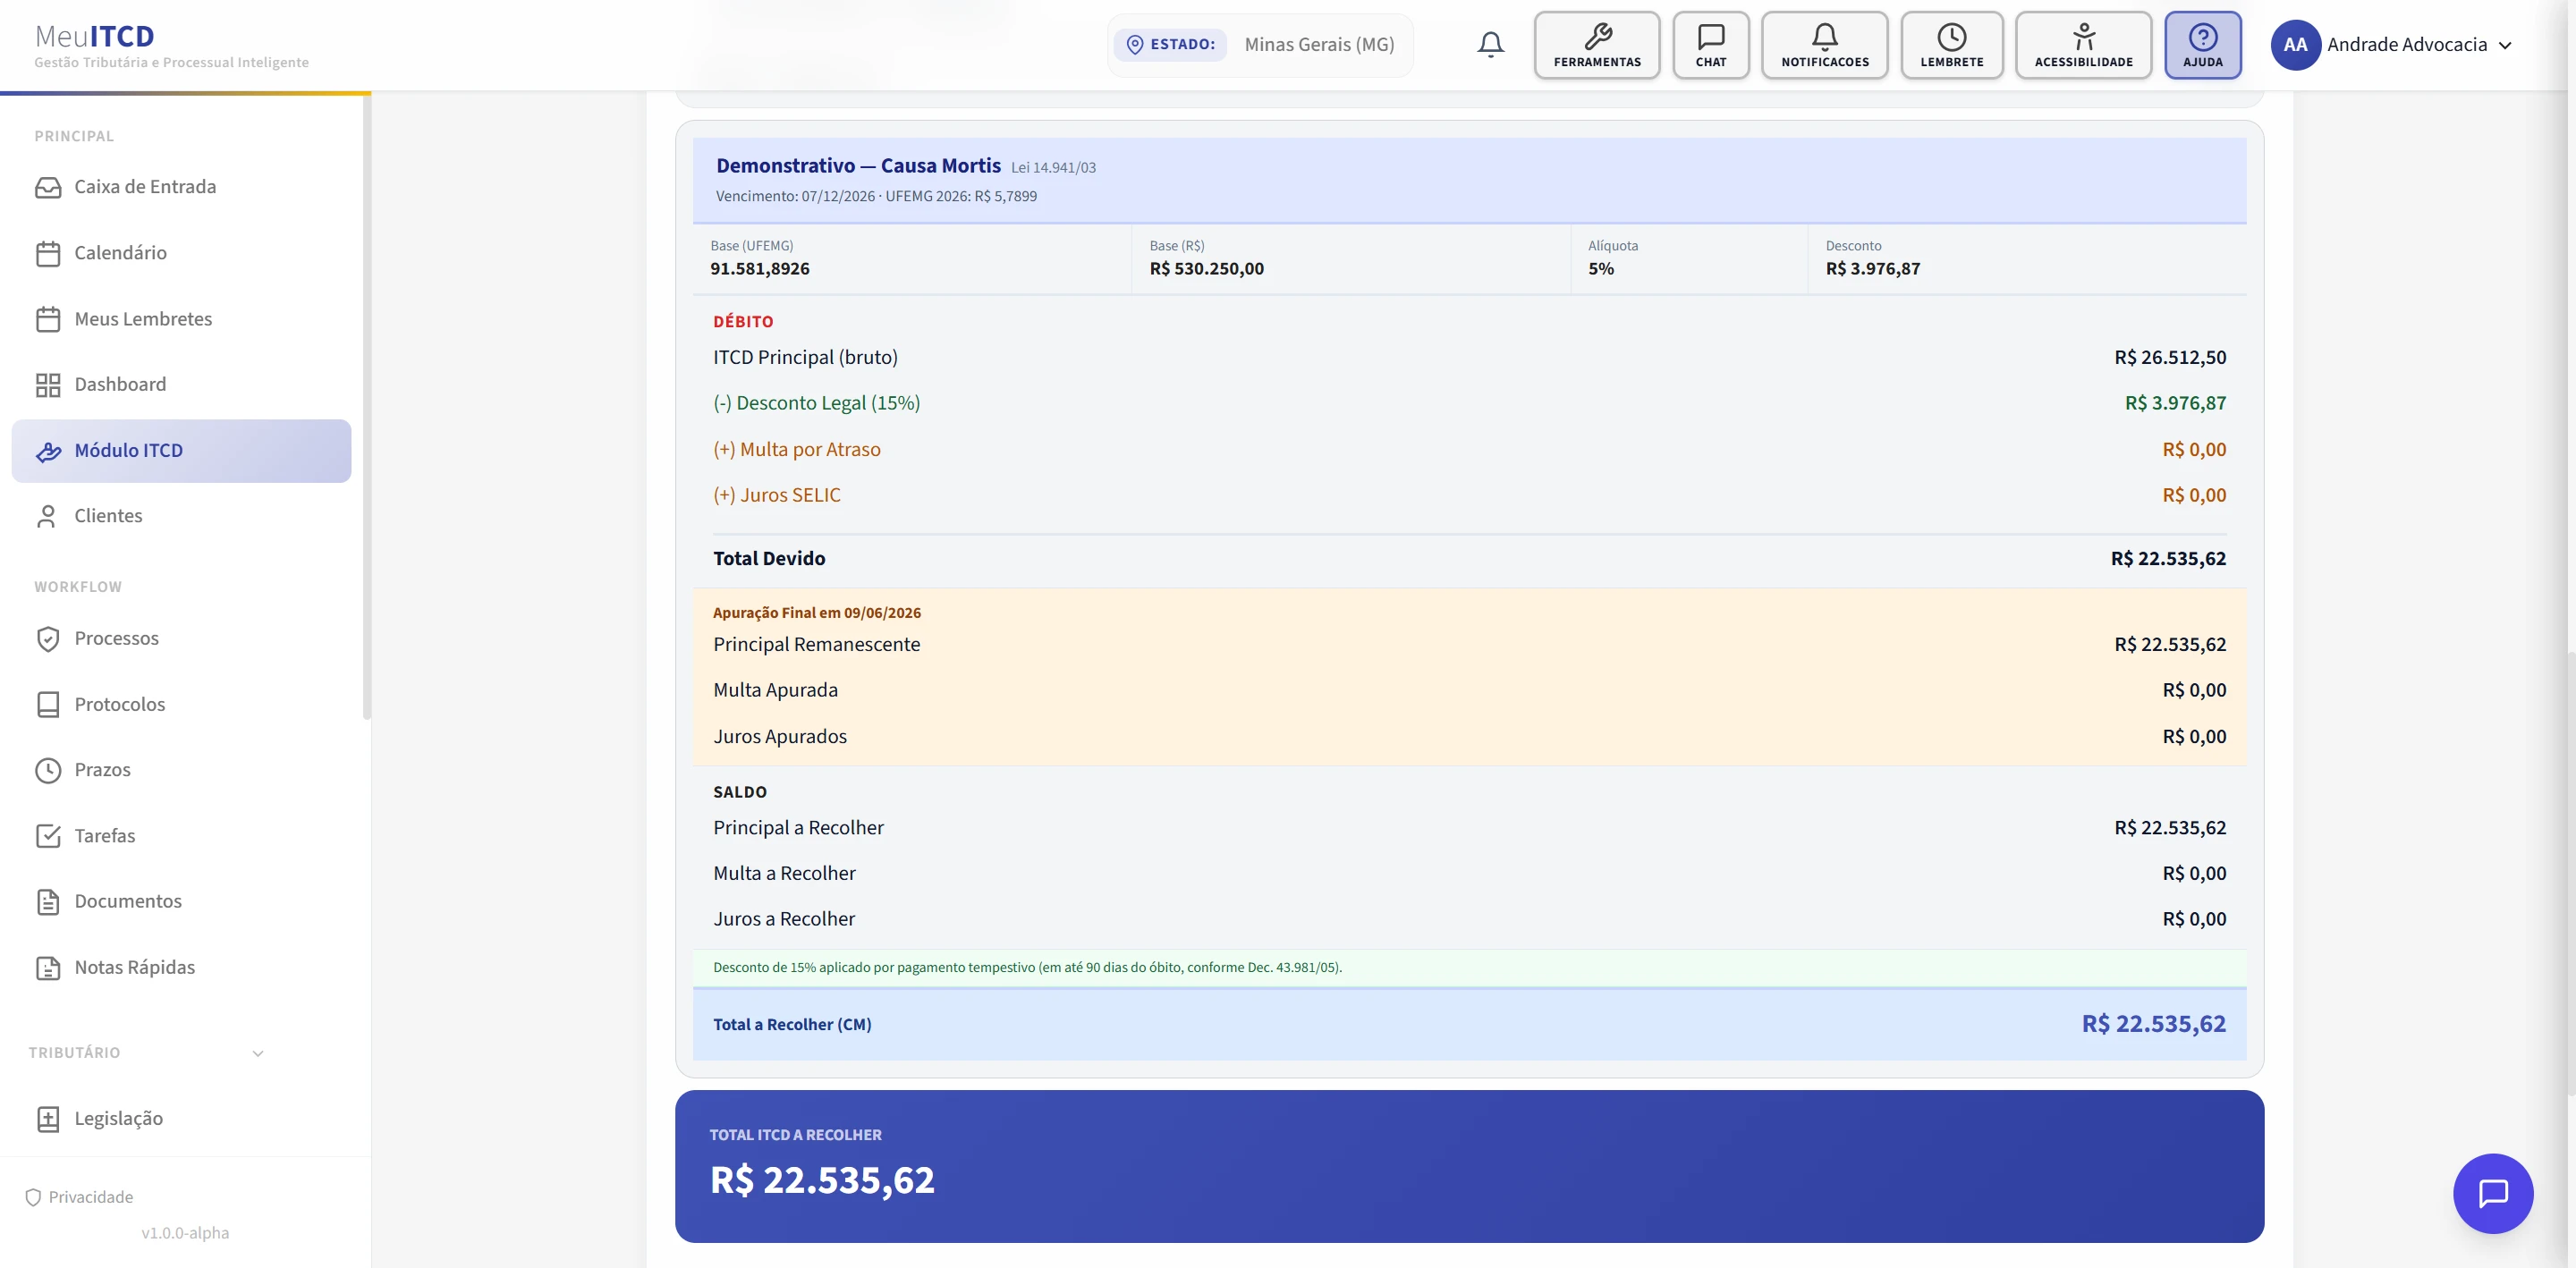
Task: Open Meus Lembretes in the sidebar
Action: [x=181, y=320]
